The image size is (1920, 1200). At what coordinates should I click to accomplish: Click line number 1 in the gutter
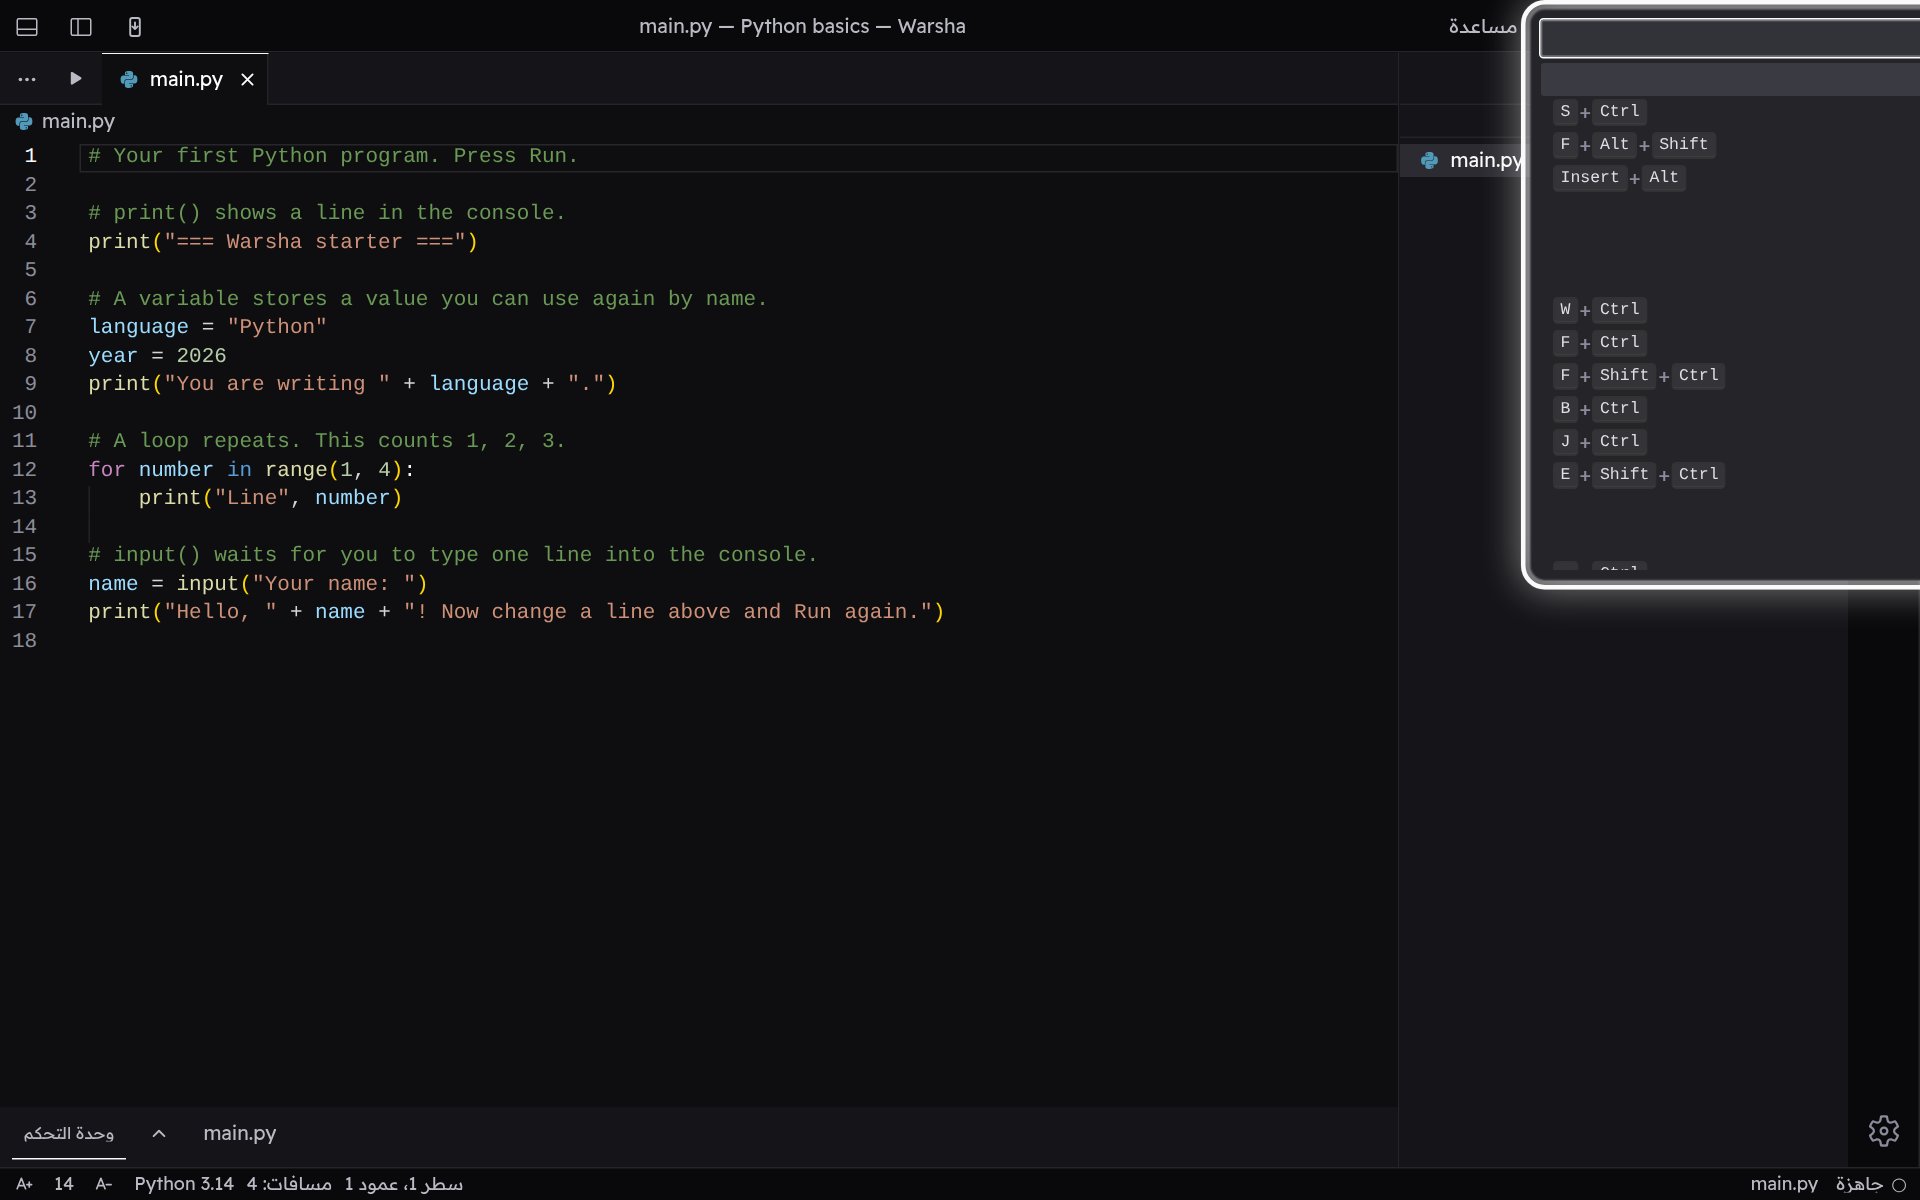coord(31,156)
